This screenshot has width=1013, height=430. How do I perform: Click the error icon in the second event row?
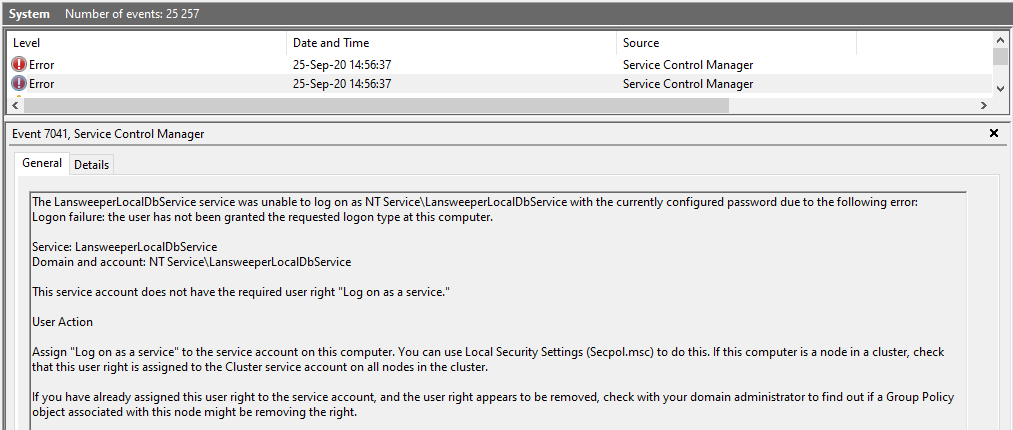click(x=19, y=84)
